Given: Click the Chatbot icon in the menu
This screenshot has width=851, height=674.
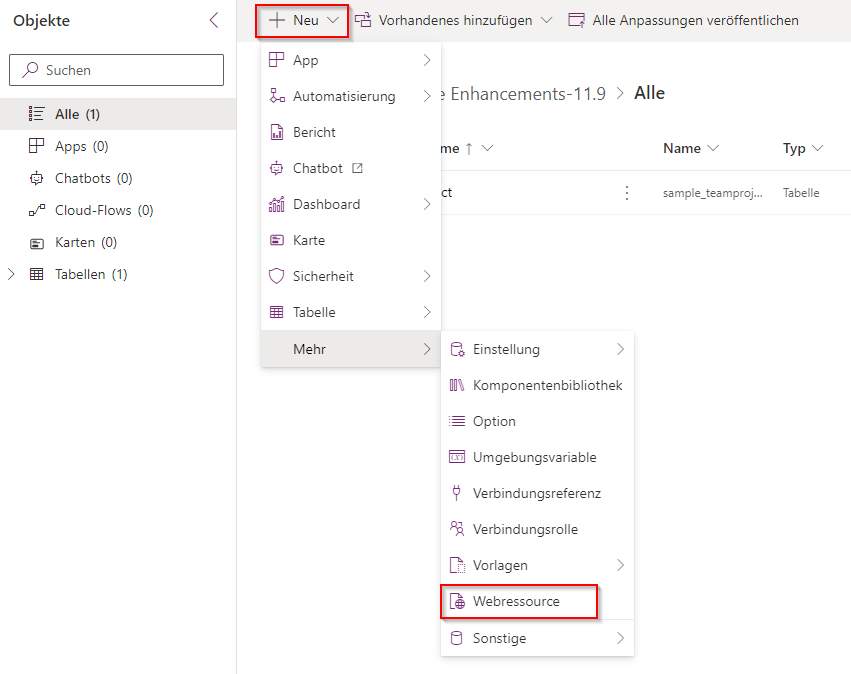Looking at the screenshot, I should 277,168.
